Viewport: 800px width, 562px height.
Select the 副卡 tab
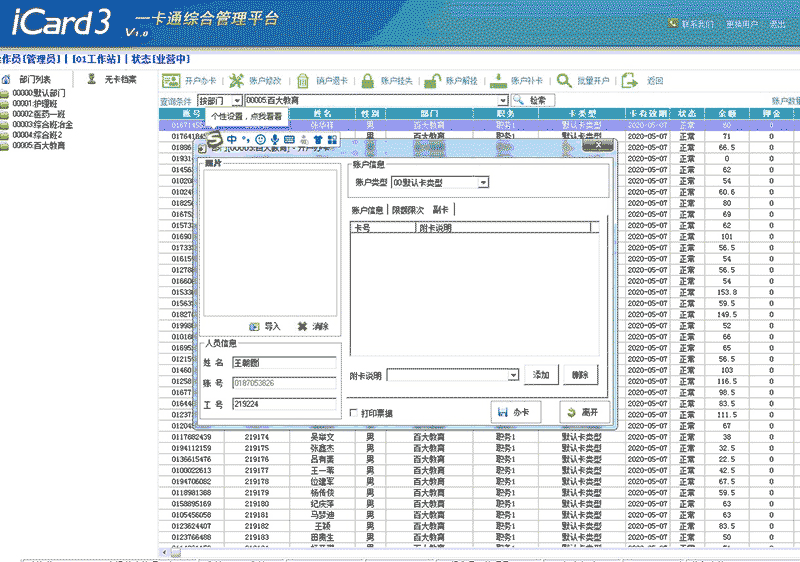(441, 210)
